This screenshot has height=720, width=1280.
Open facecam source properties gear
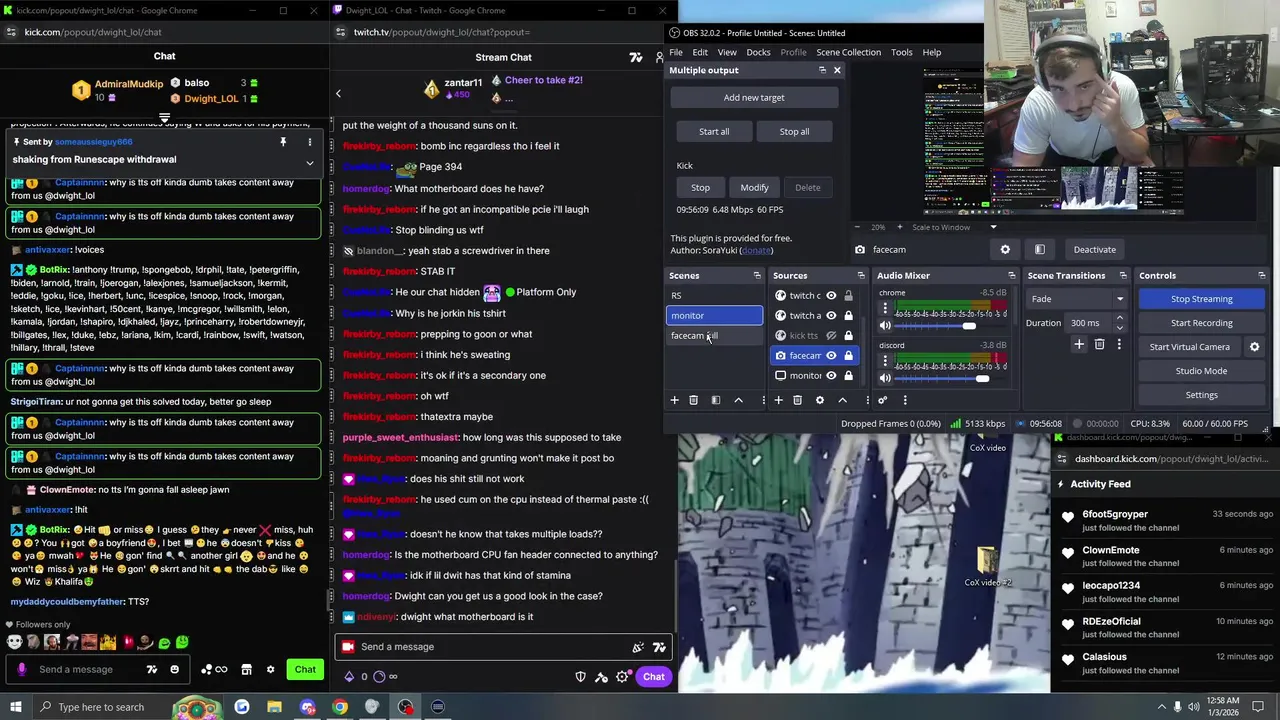(x=1005, y=250)
